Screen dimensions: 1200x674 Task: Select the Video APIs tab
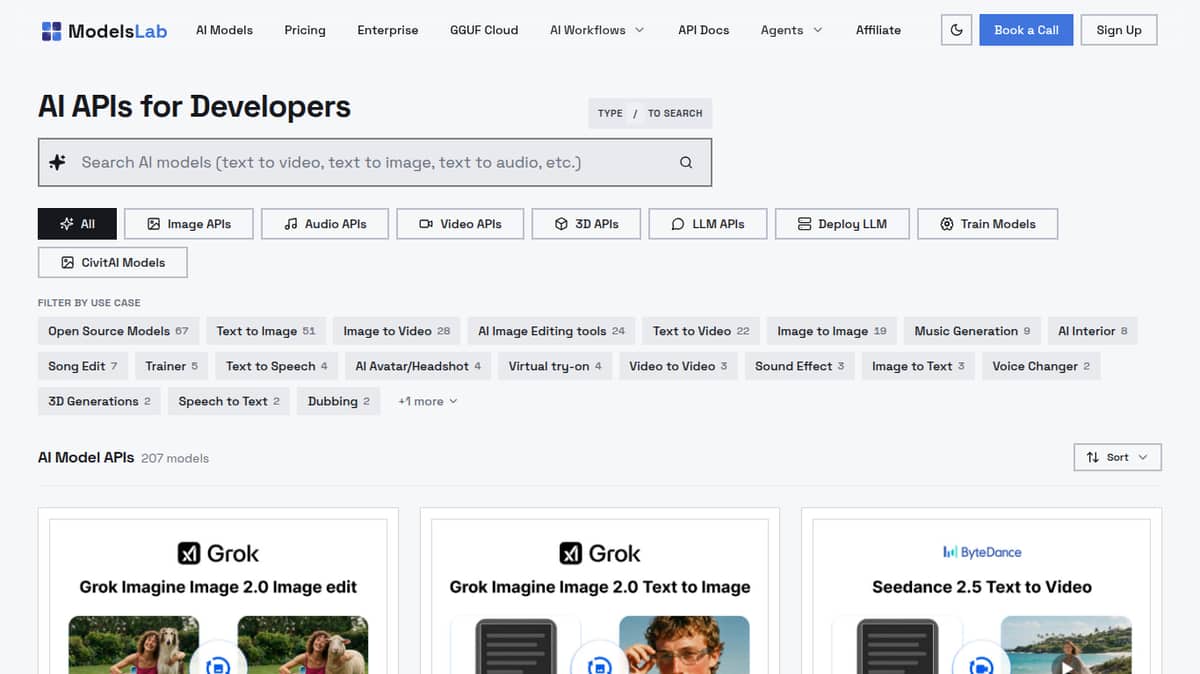tap(460, 224)
